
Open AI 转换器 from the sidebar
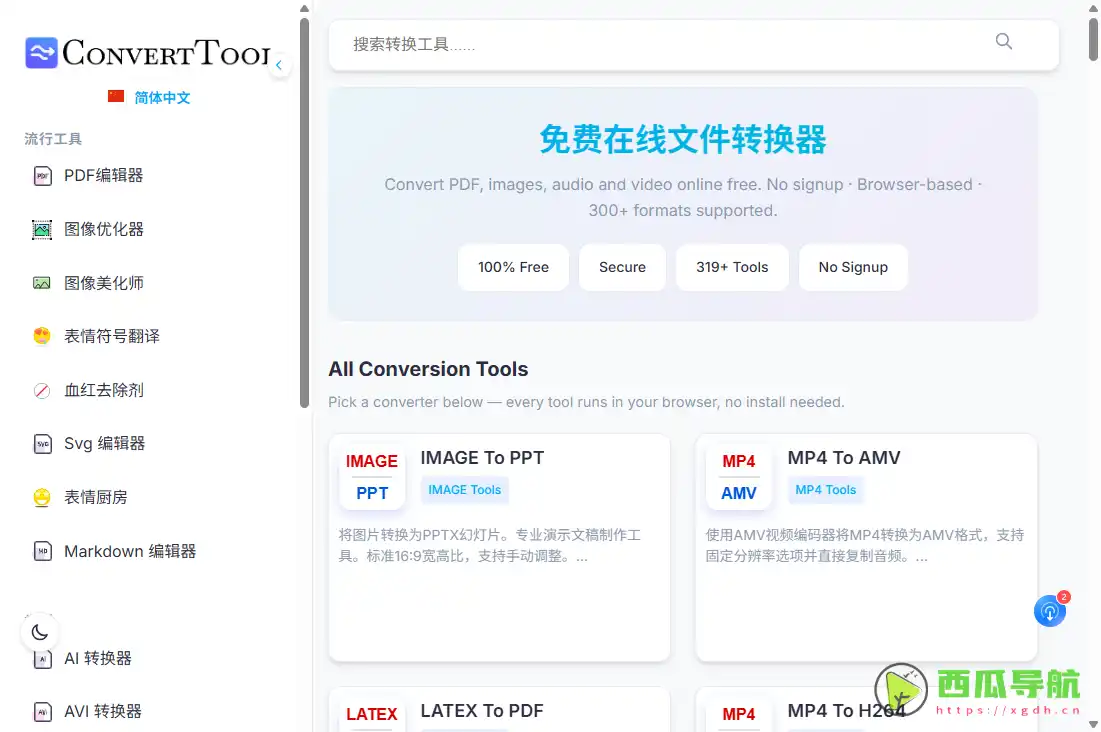(98, 659)
